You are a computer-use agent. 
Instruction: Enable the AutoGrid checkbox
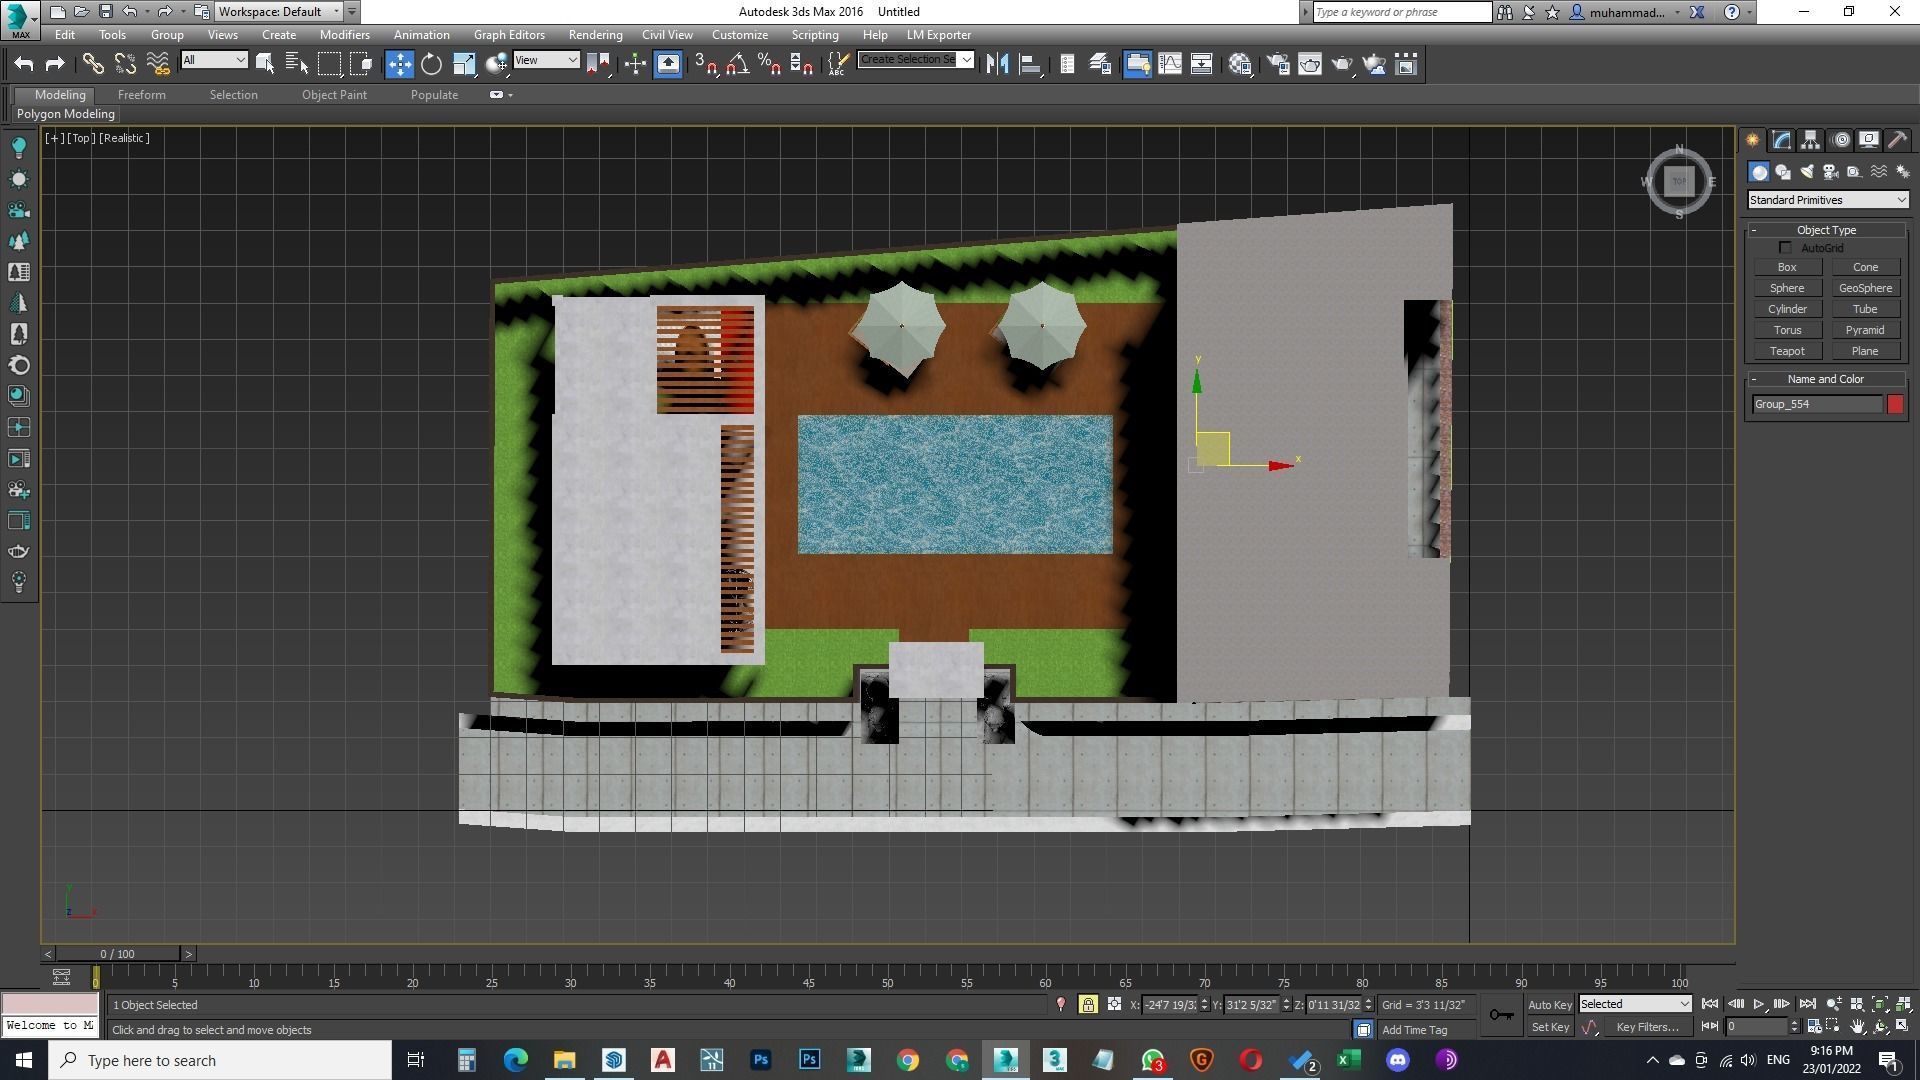[1785, 248]
